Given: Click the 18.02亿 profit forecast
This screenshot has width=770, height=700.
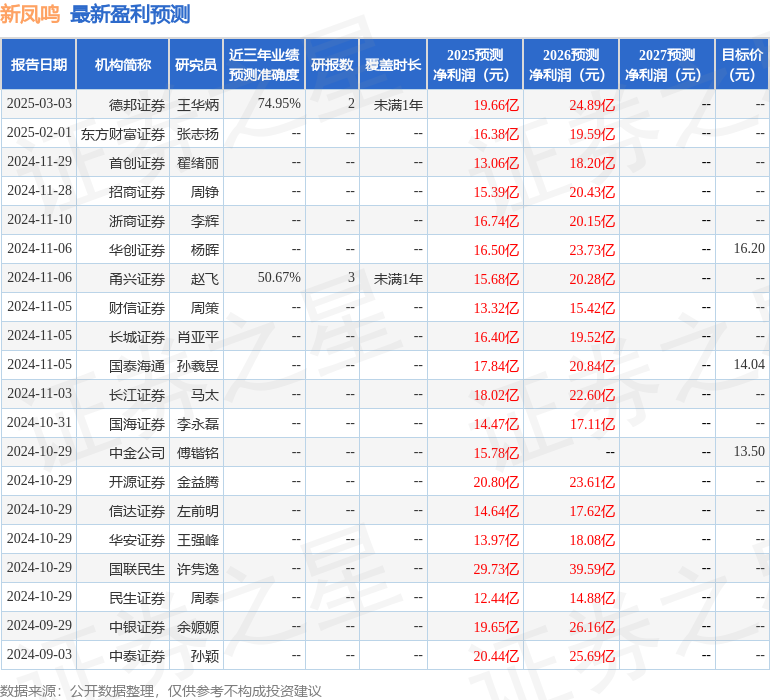Looking at the screenshot, I should pos(496,395).
